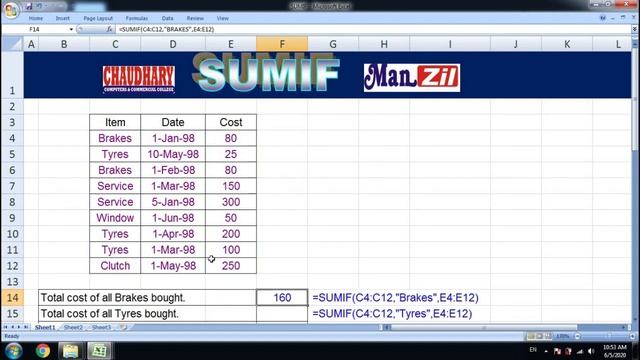The height and width of the screenshot is (360, 640).
Task: Select row 7 header
Action: [12, 186]
